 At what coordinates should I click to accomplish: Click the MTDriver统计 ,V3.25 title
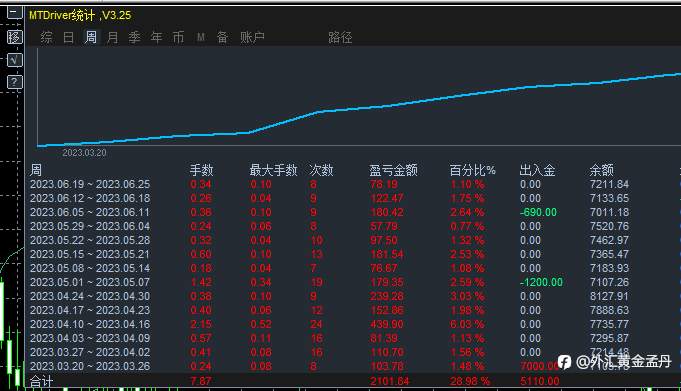80,15
